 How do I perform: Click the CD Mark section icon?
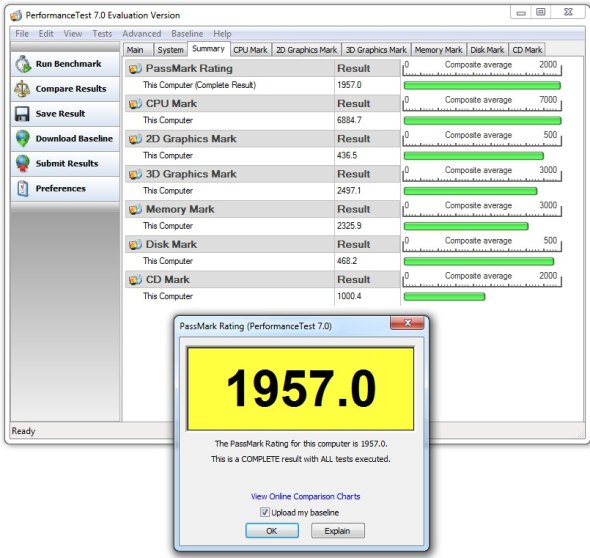click(135, 280)
